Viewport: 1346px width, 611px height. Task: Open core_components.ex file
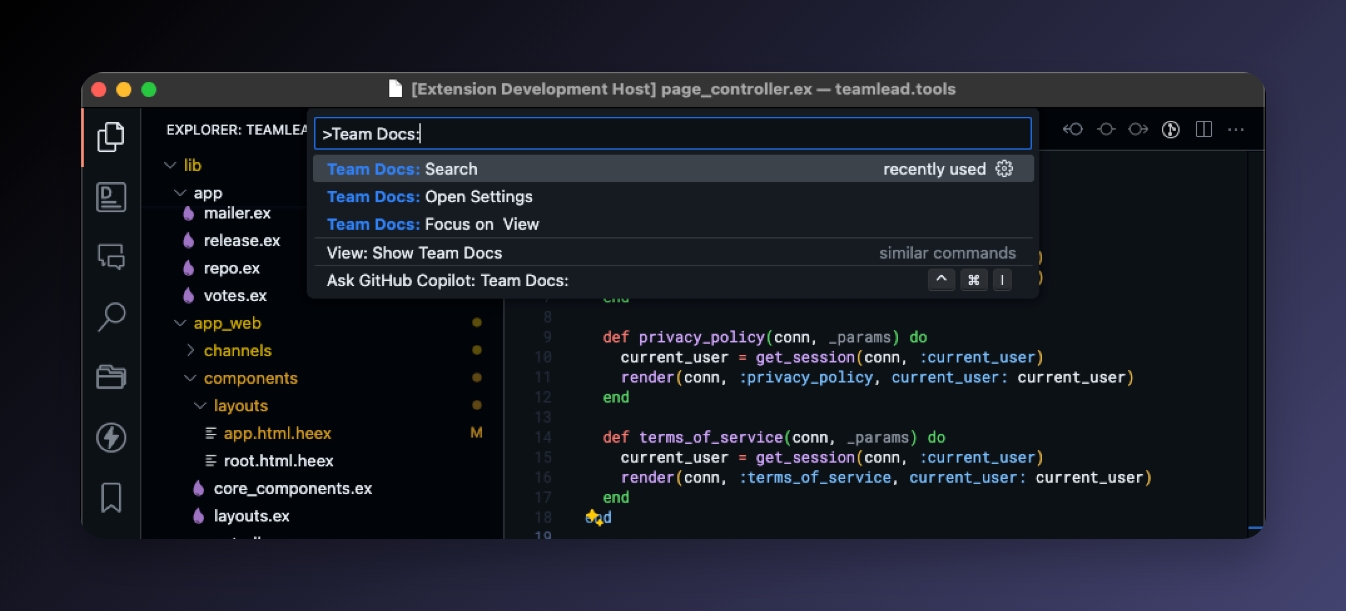click(293, 489)
